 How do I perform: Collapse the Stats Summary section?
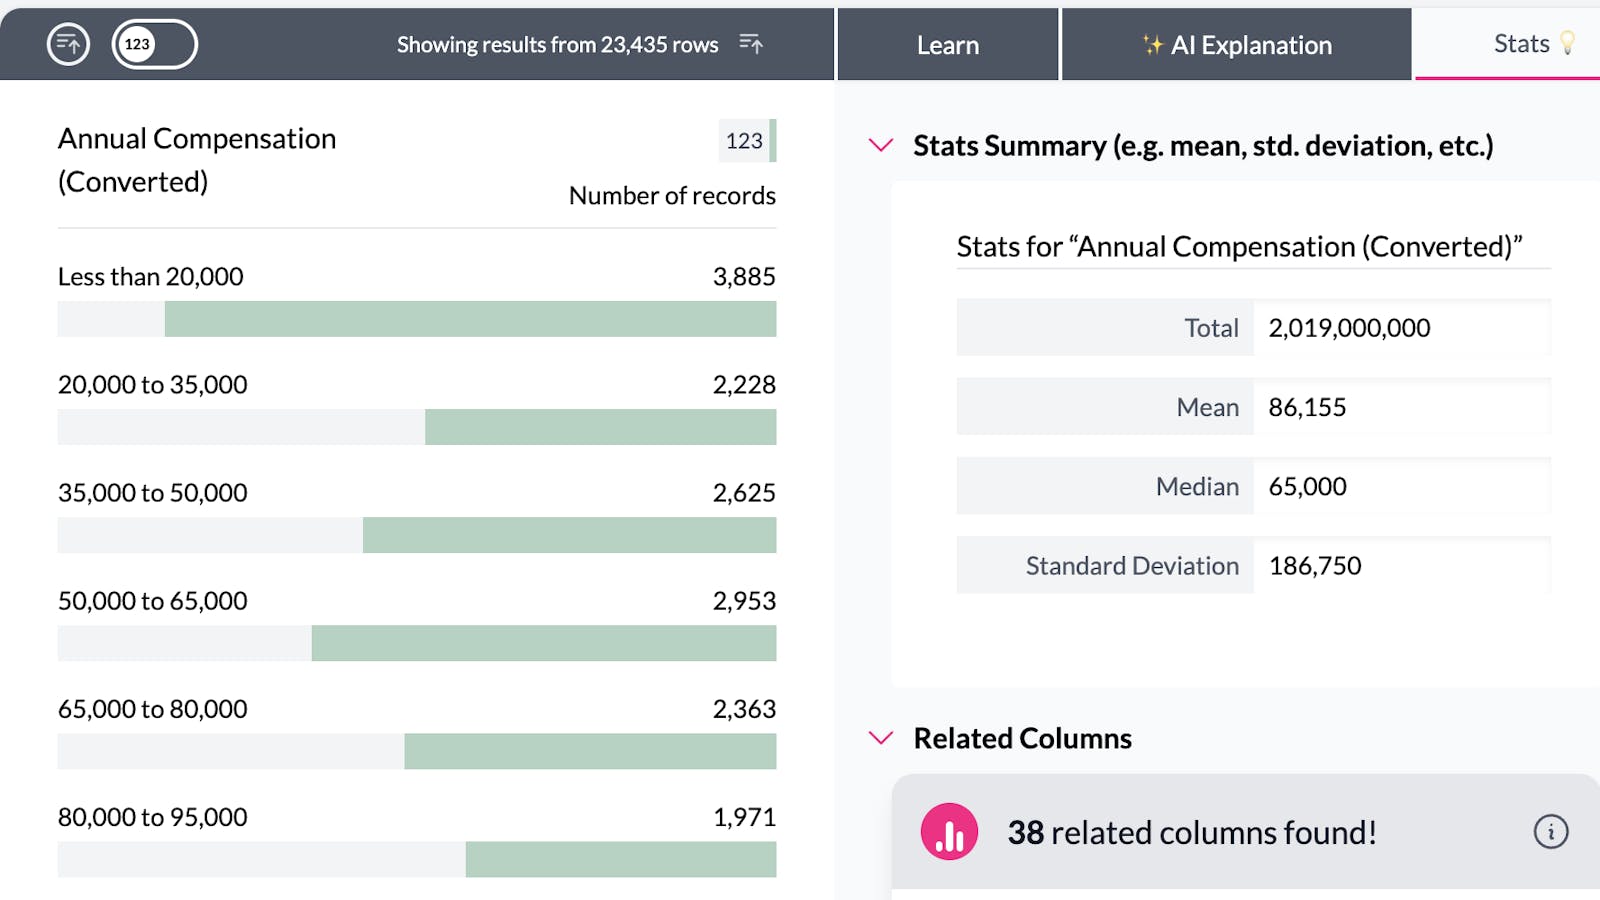[x=881, y=146]
